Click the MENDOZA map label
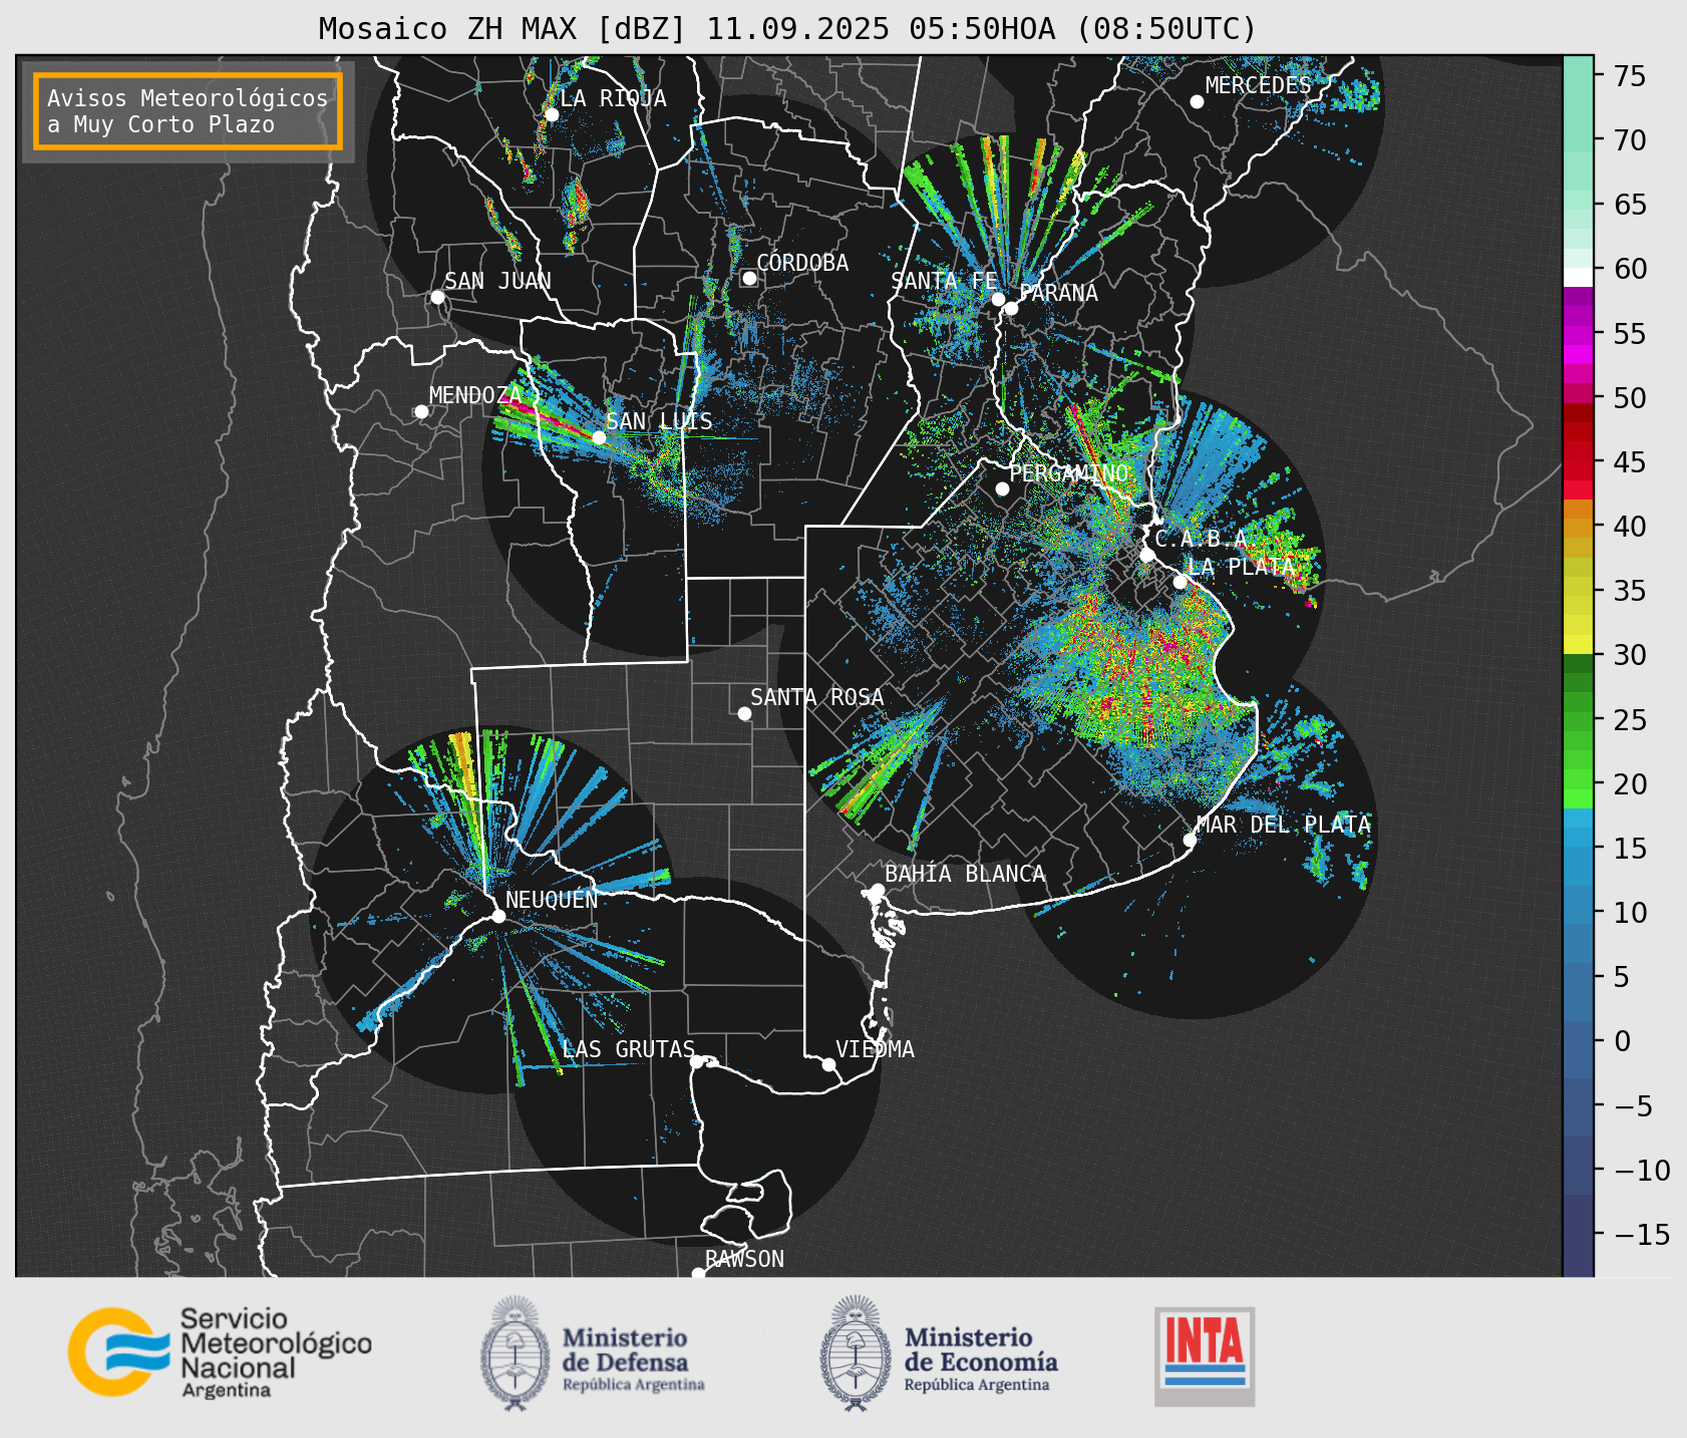The height and width of the screenshot is (1438, 1687). pos(475,395)
